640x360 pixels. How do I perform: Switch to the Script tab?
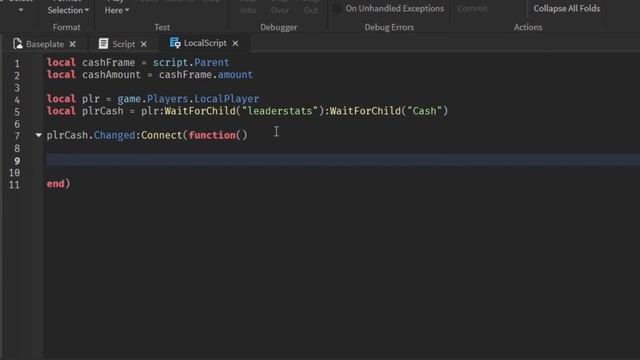tap(124, 44)
